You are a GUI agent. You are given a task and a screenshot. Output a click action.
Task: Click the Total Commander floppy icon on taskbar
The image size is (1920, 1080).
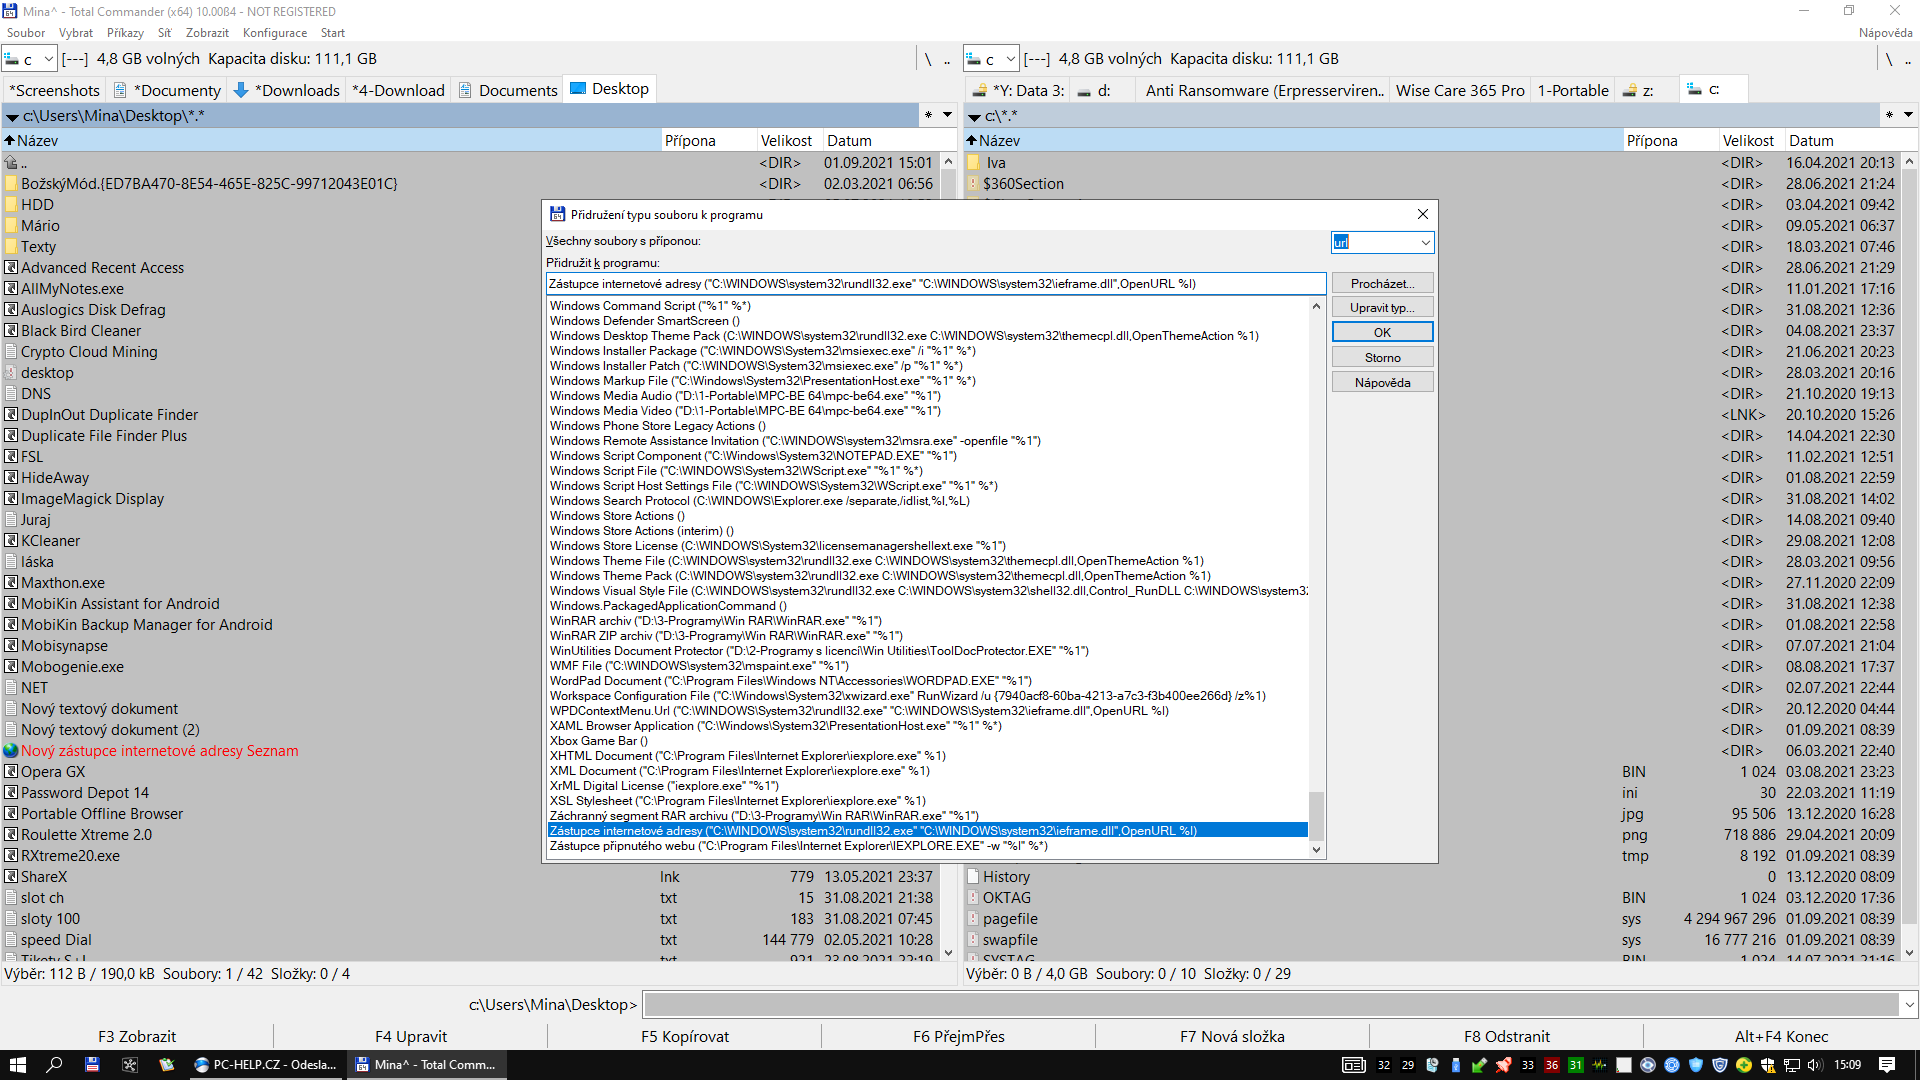point(92,1065)
